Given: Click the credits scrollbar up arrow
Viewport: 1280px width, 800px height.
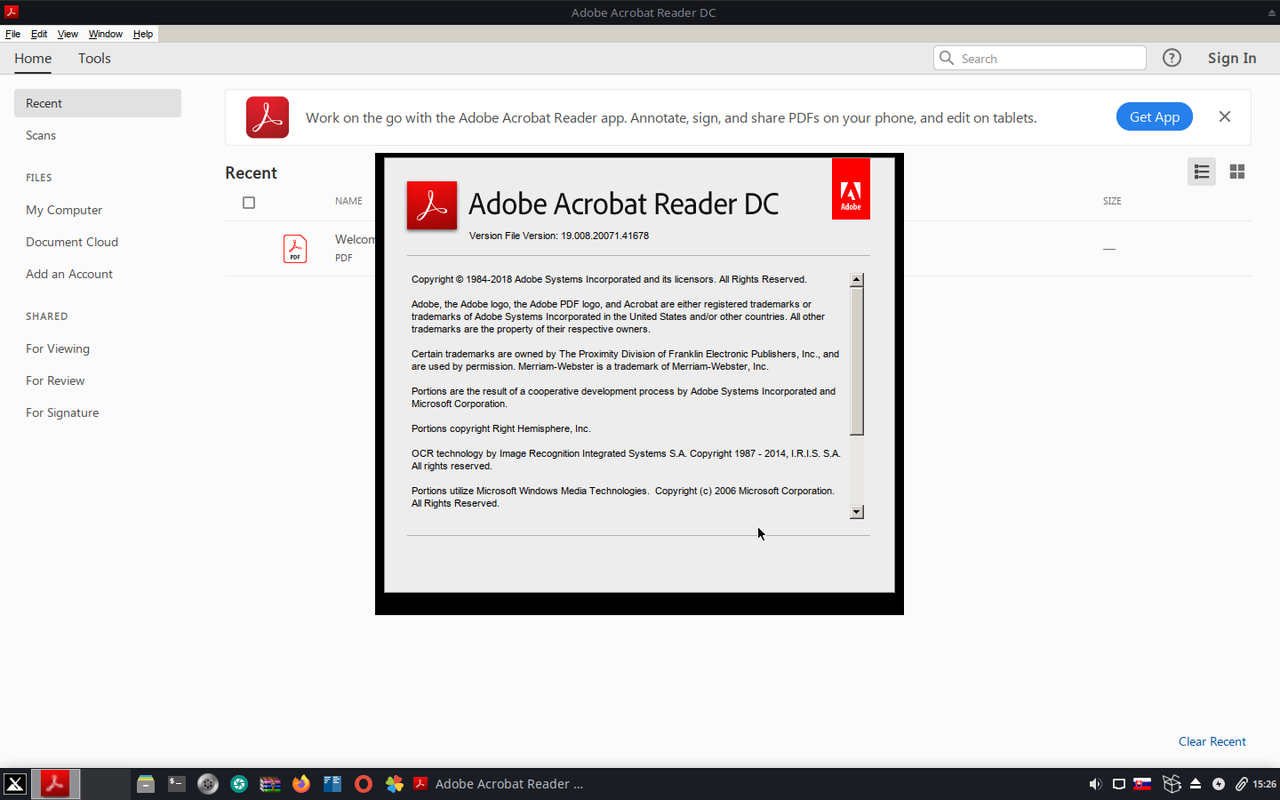Looking at the screenshot, I should (857, 280).
